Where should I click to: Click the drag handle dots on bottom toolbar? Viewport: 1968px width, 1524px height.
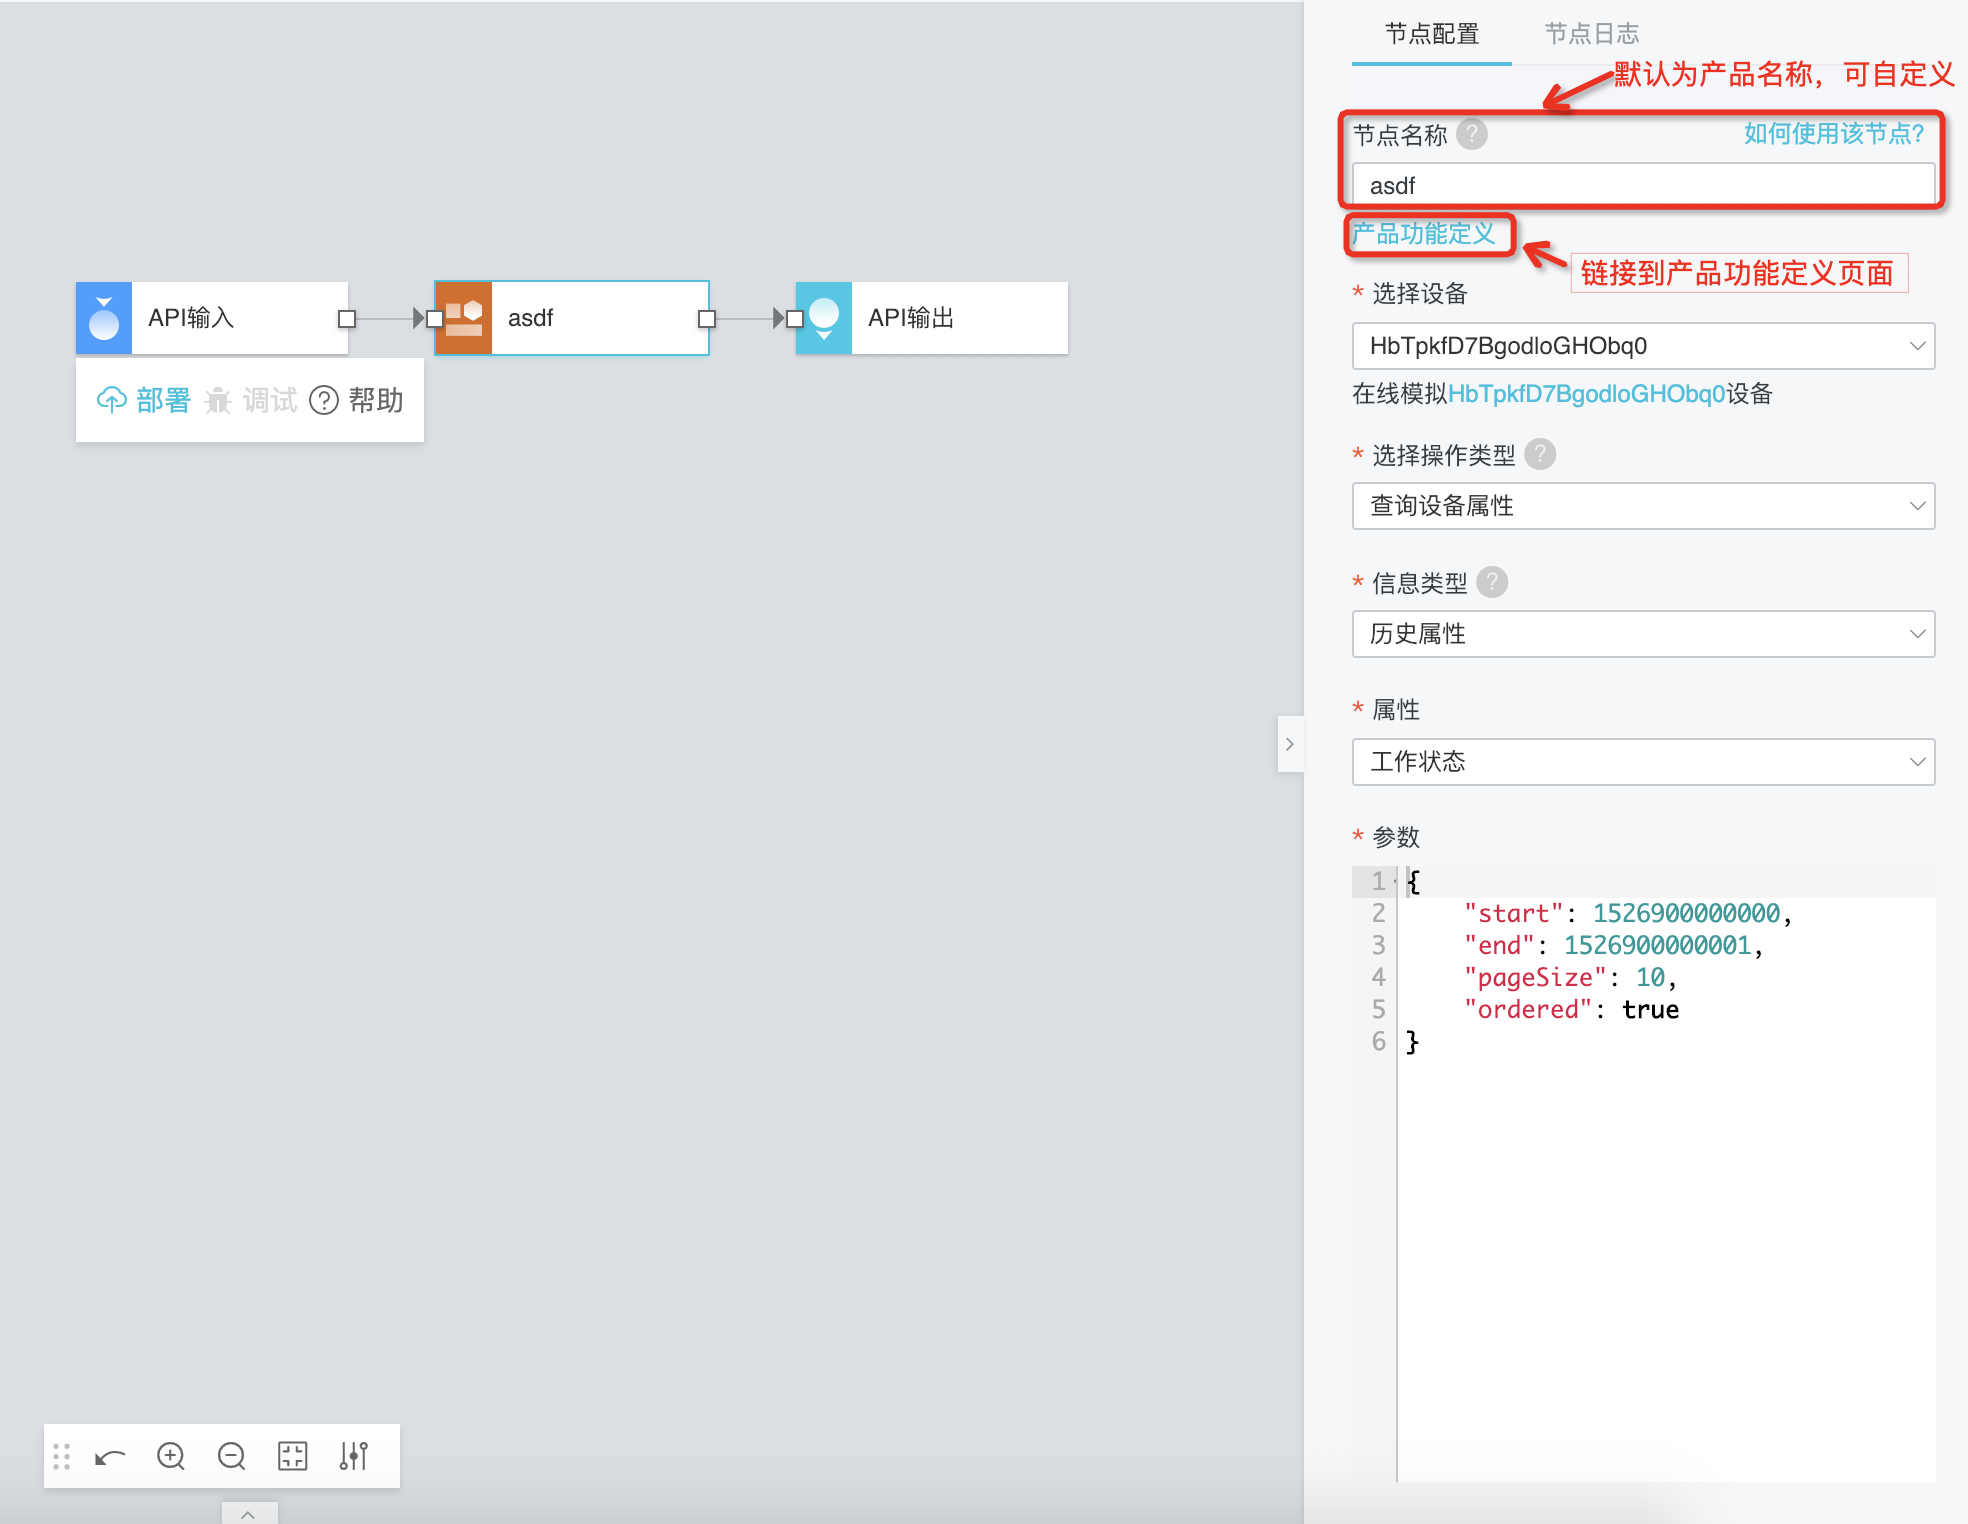pos(61,1456)
